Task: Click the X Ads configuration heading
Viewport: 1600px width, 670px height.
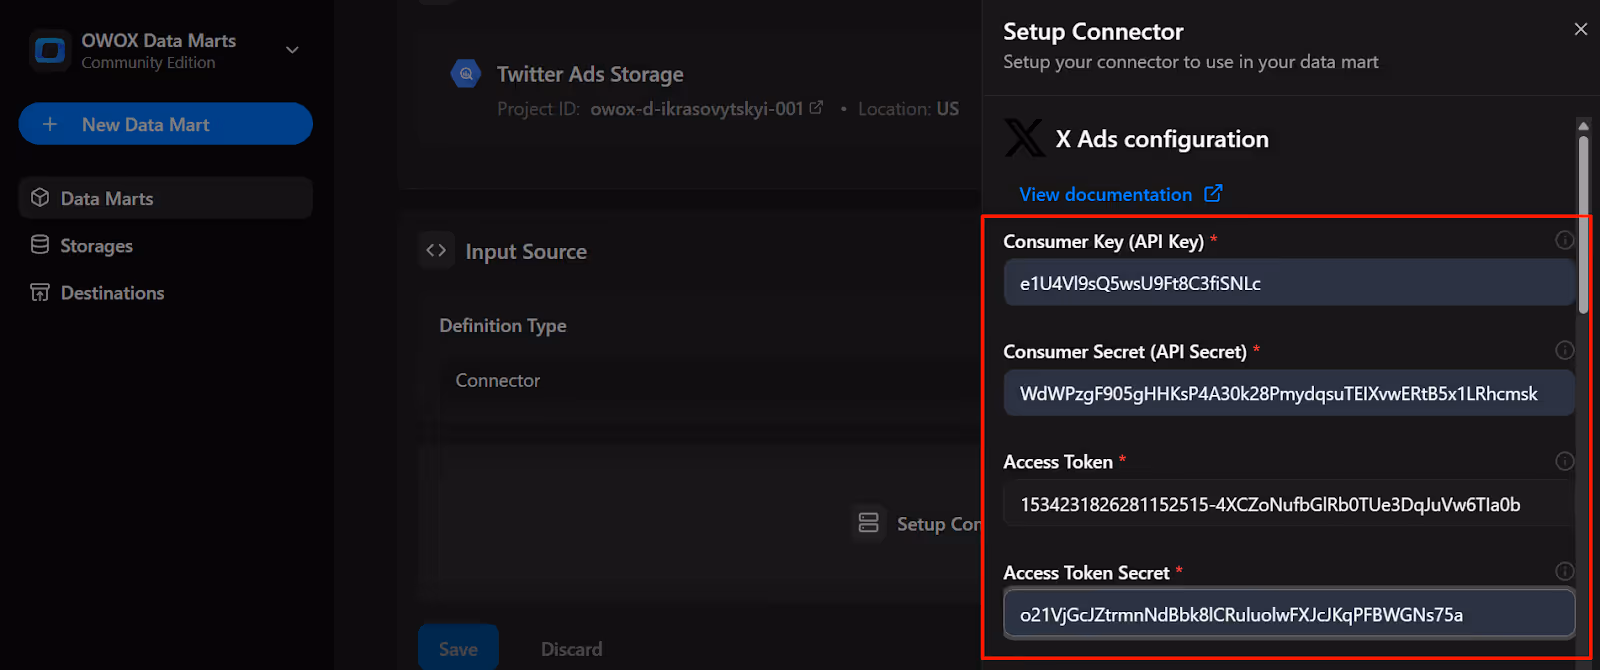Action: point(1162,139)
